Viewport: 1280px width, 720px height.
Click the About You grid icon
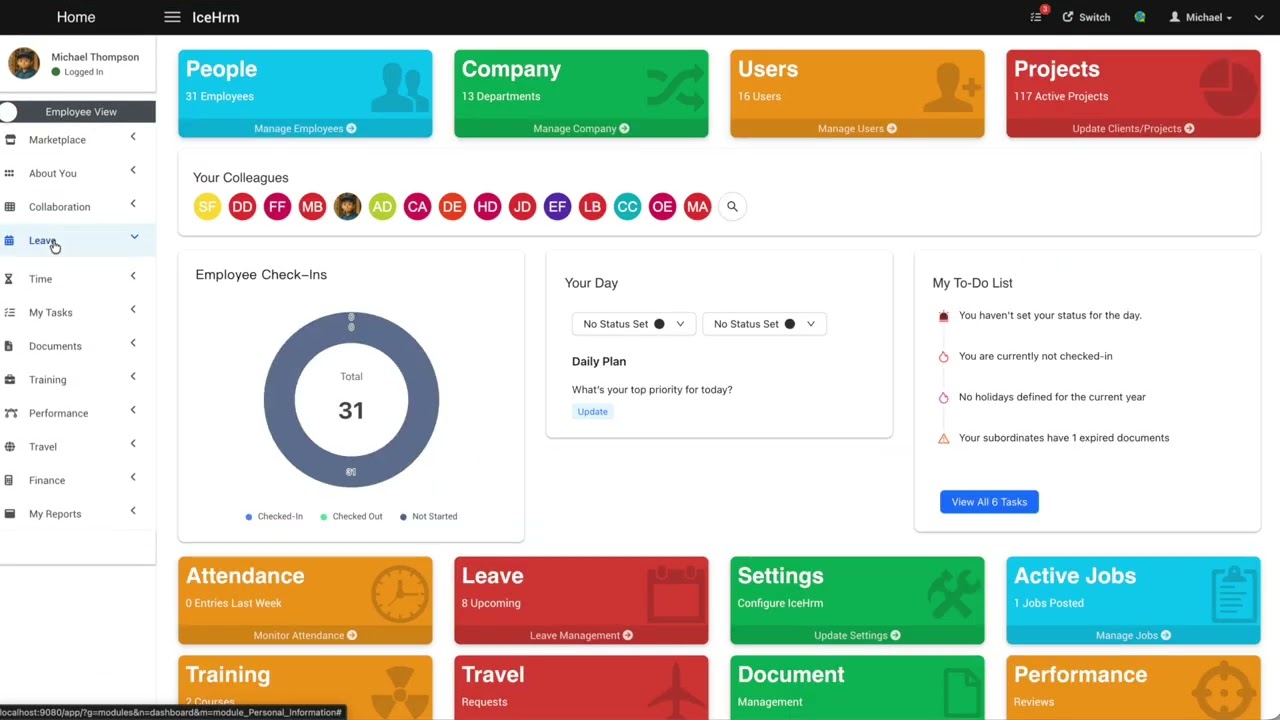(9, 173)
